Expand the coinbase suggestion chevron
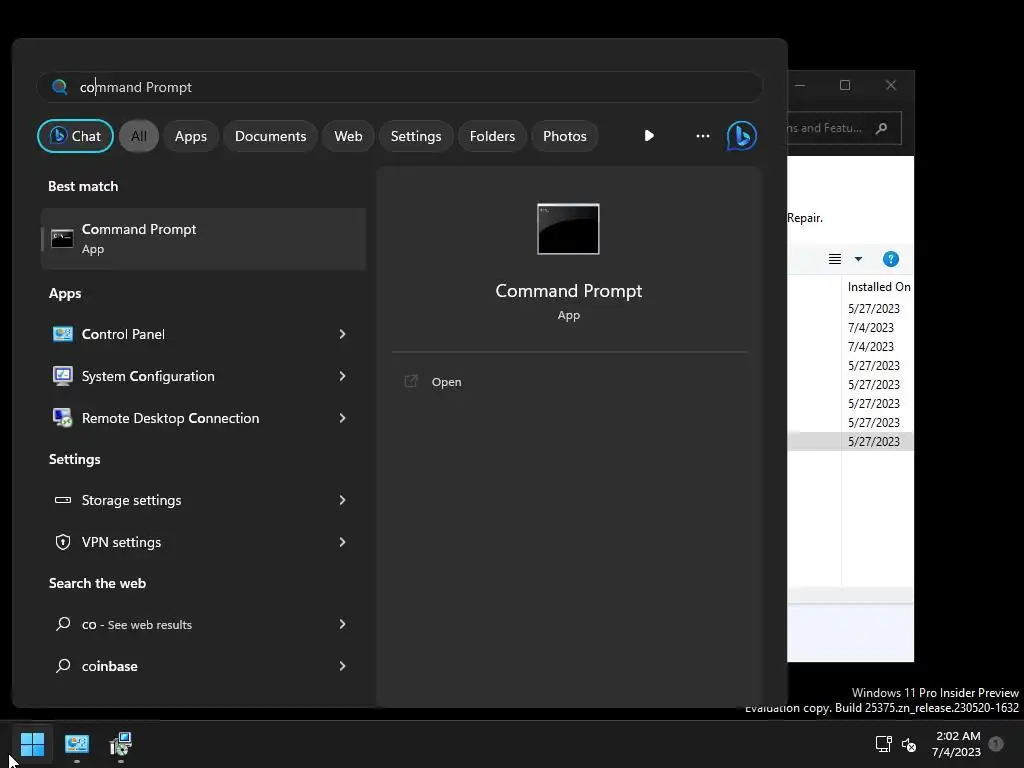This screenshot has height=768, width=1024. 342,666
